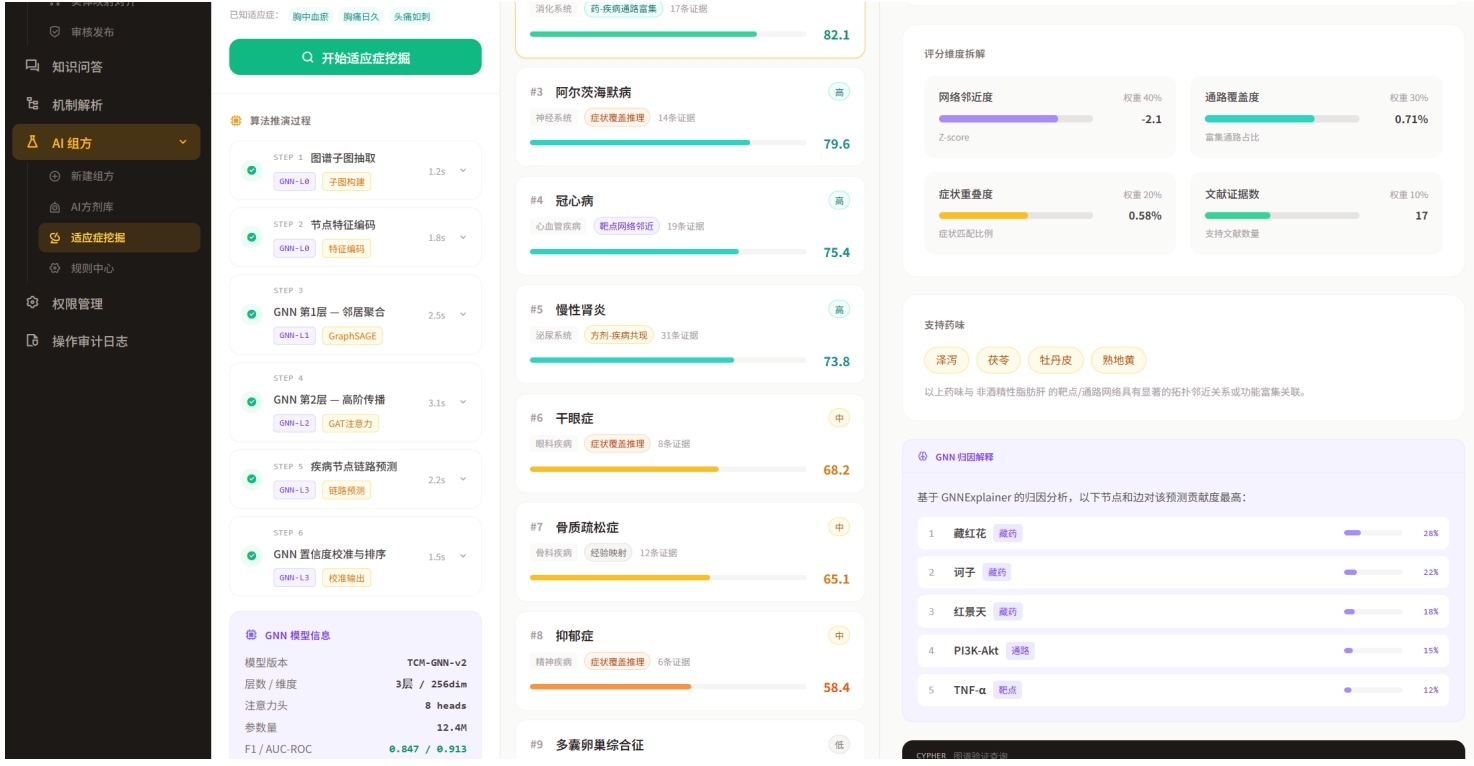The width and height of the screenshot is (1474, 766).
Task: Click the TCM-GNN-v2 model version value
Action: point(436,663)
